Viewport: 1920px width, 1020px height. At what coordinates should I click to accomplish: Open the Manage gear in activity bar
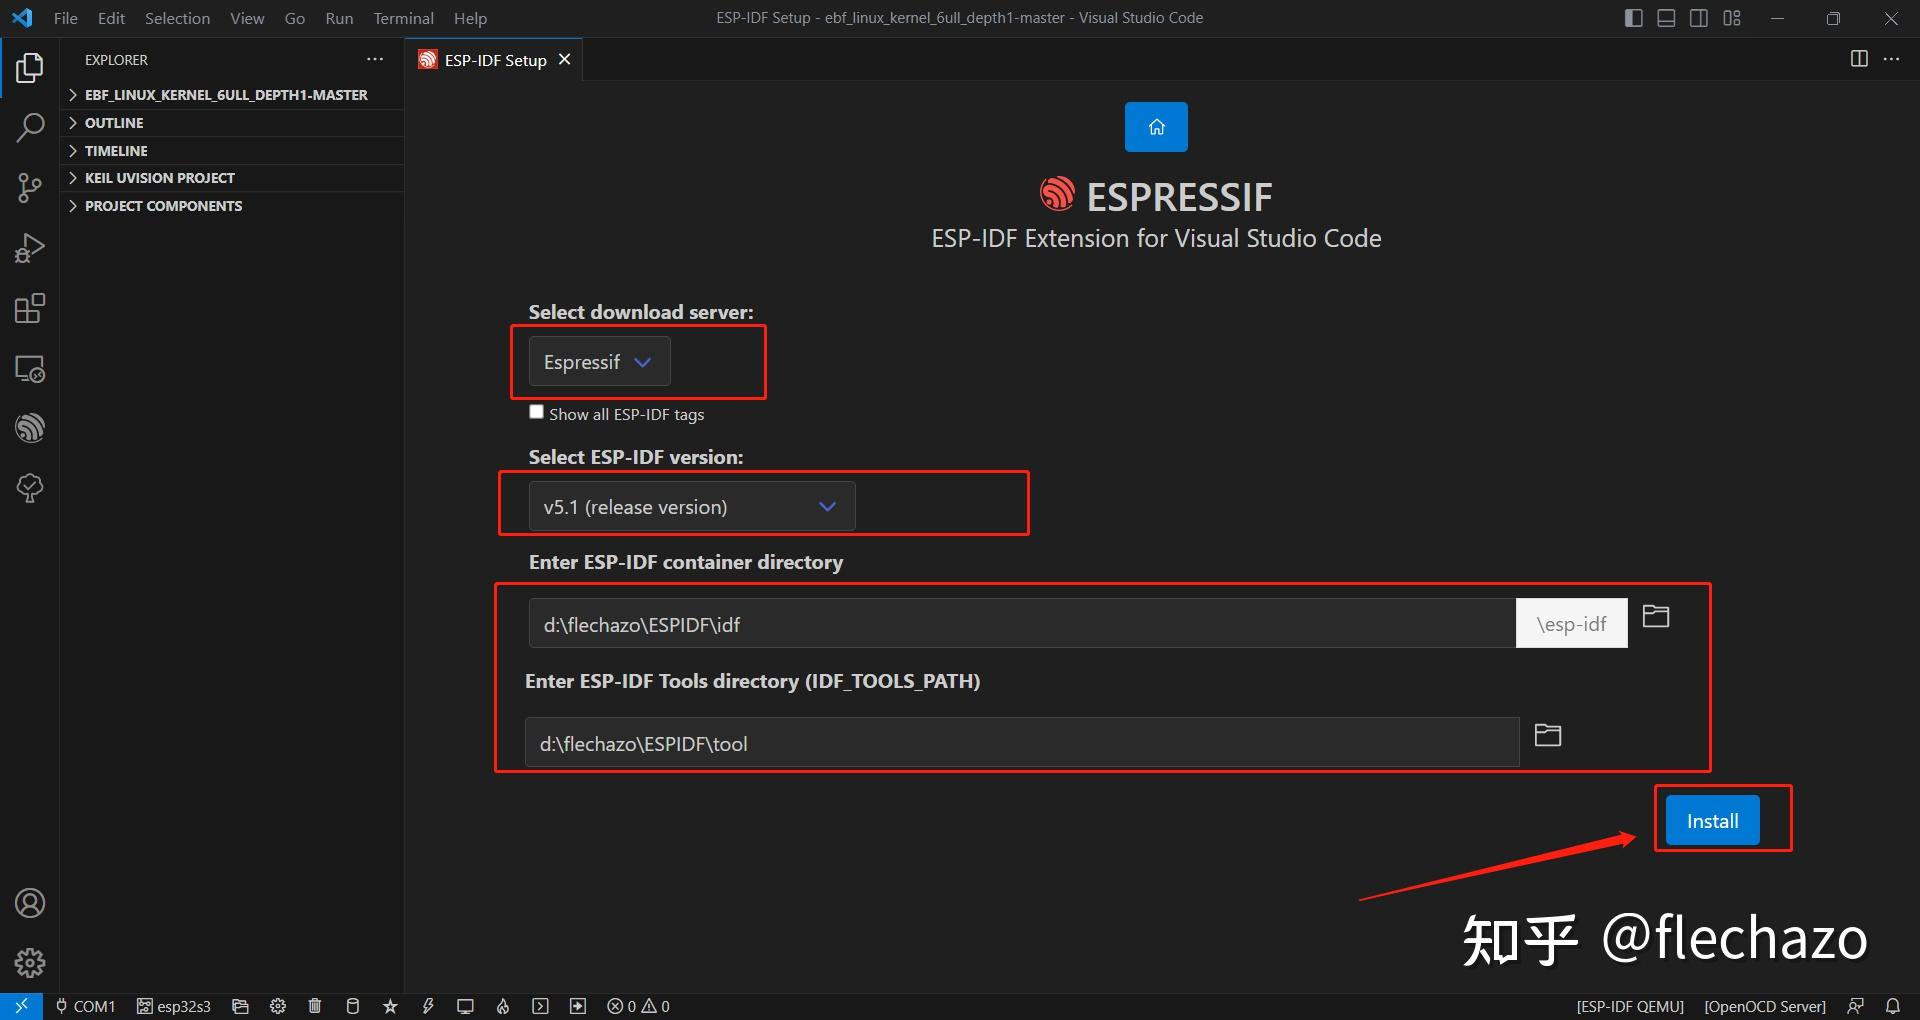[30, 963]
